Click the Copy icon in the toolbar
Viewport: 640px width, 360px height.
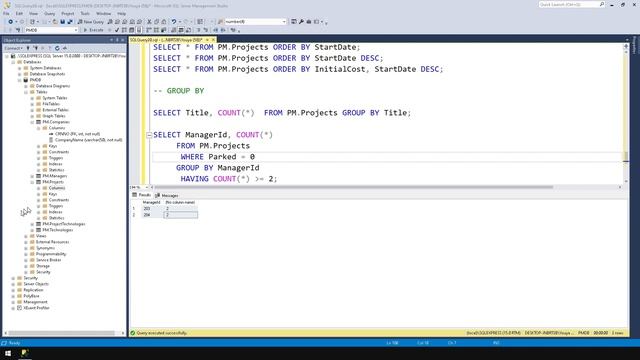tap(156, 22)
